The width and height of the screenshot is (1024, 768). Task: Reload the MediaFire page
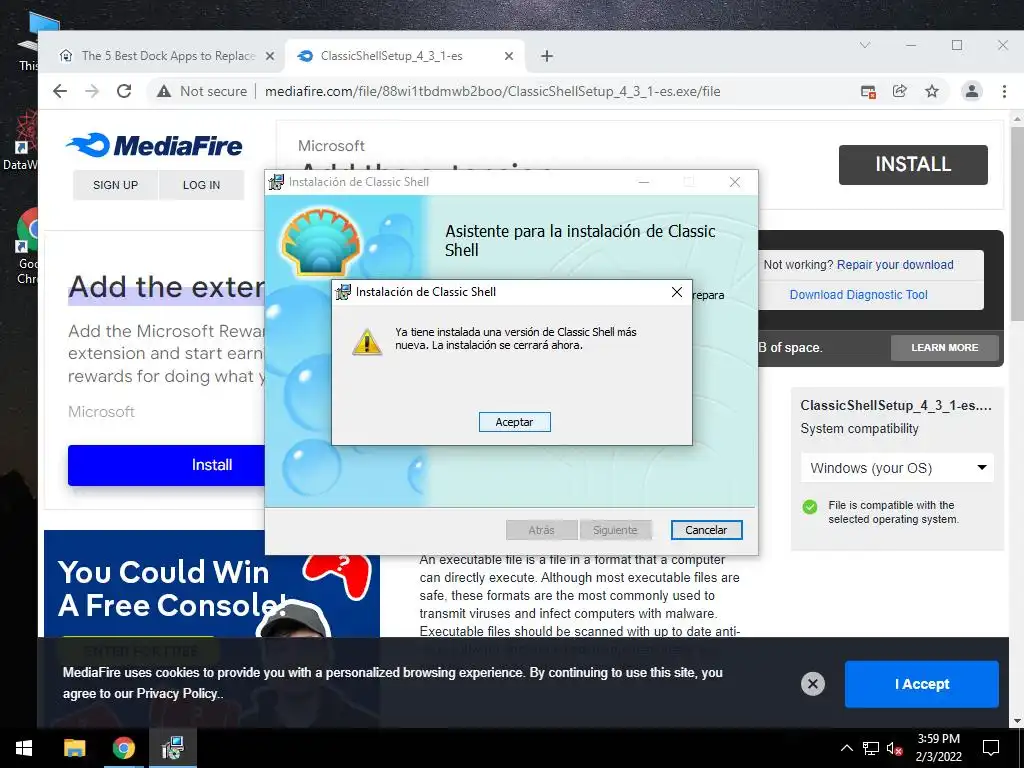pyautogui.click(x=124, y=91)
